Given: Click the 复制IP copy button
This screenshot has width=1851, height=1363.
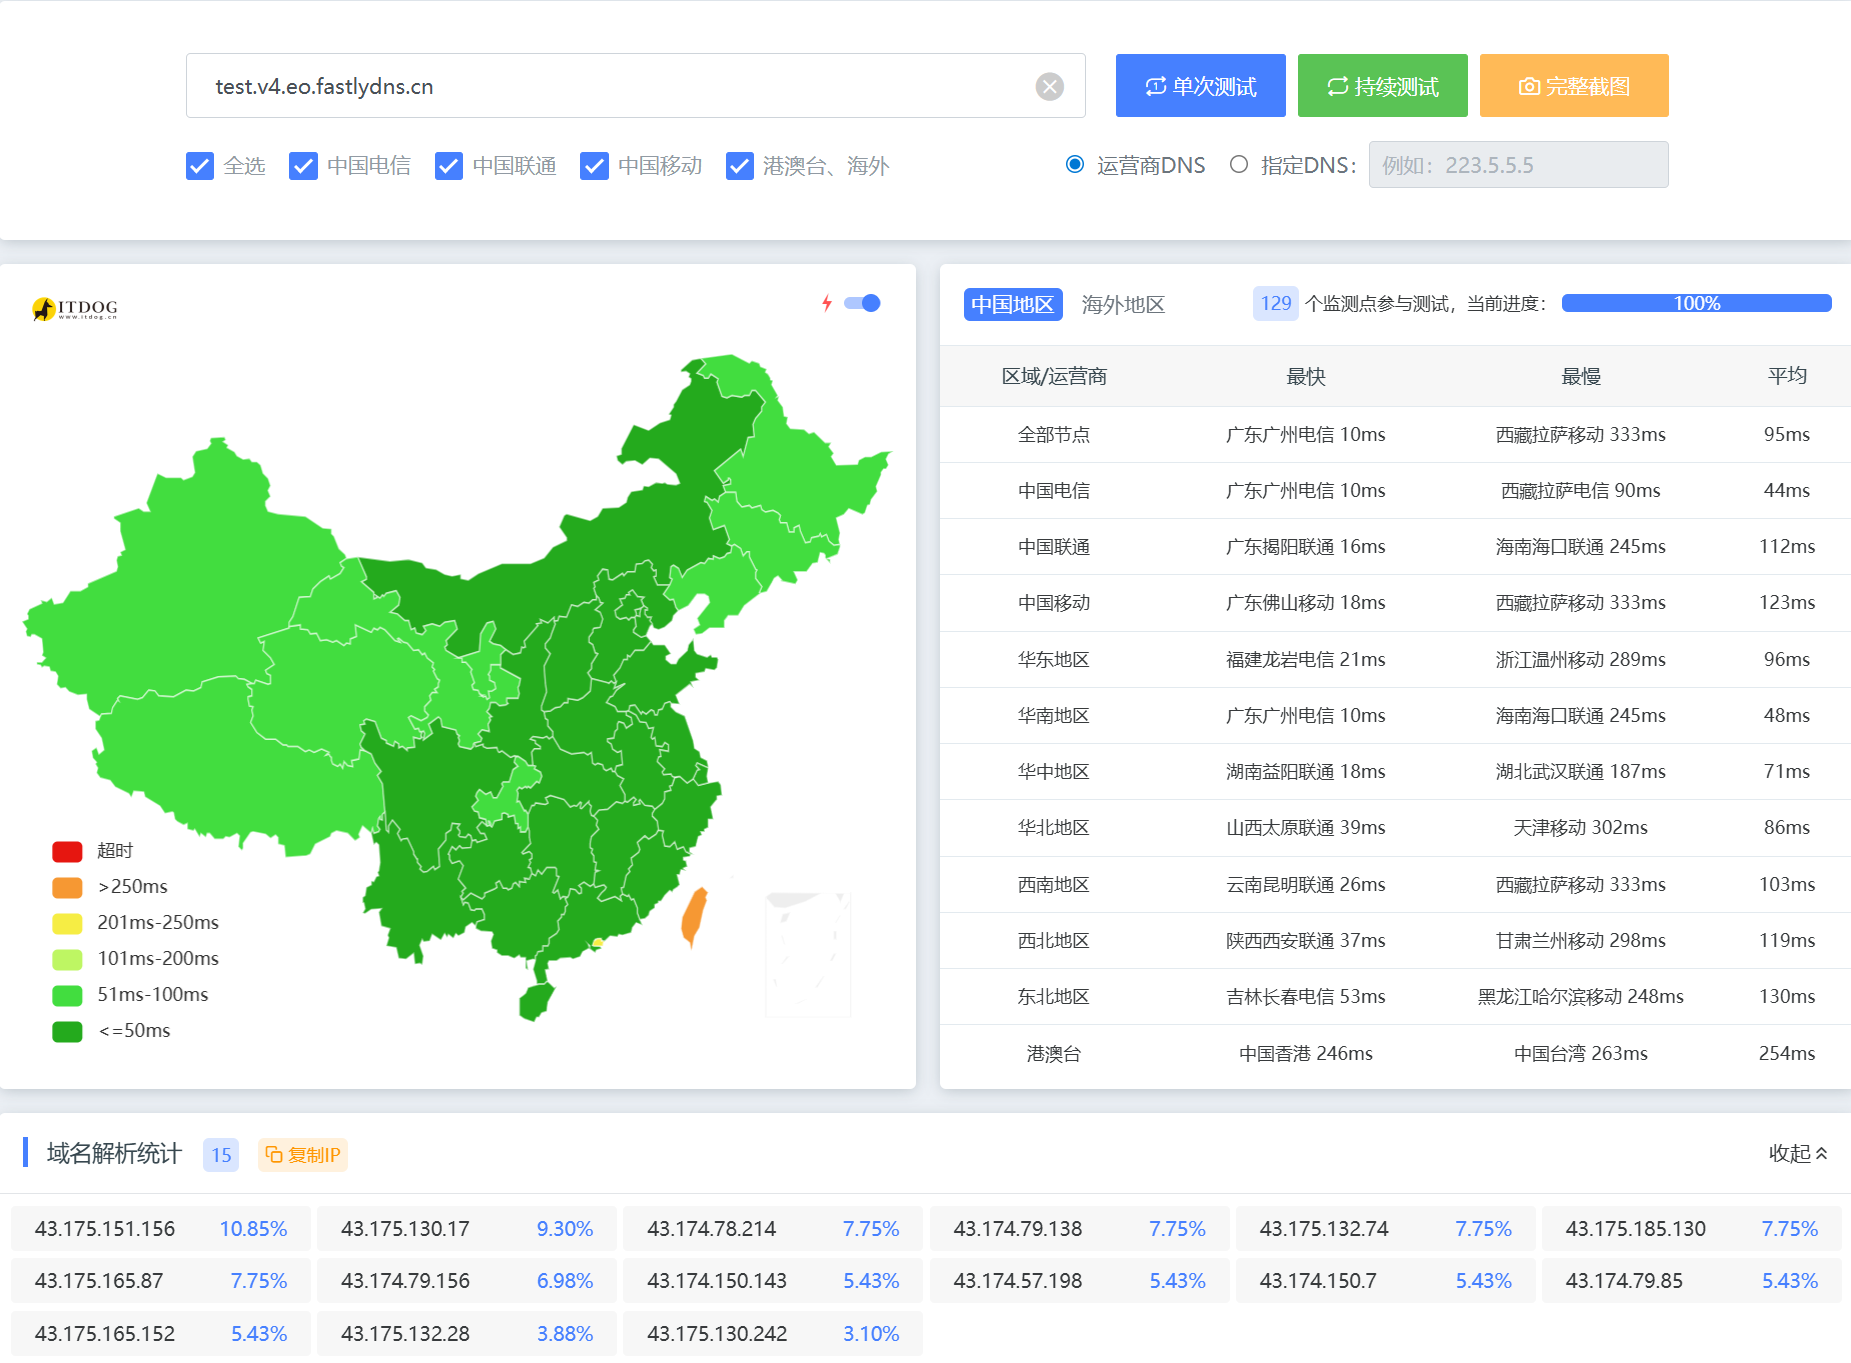Looking at the screenshot, I should tap(303, 1155).
